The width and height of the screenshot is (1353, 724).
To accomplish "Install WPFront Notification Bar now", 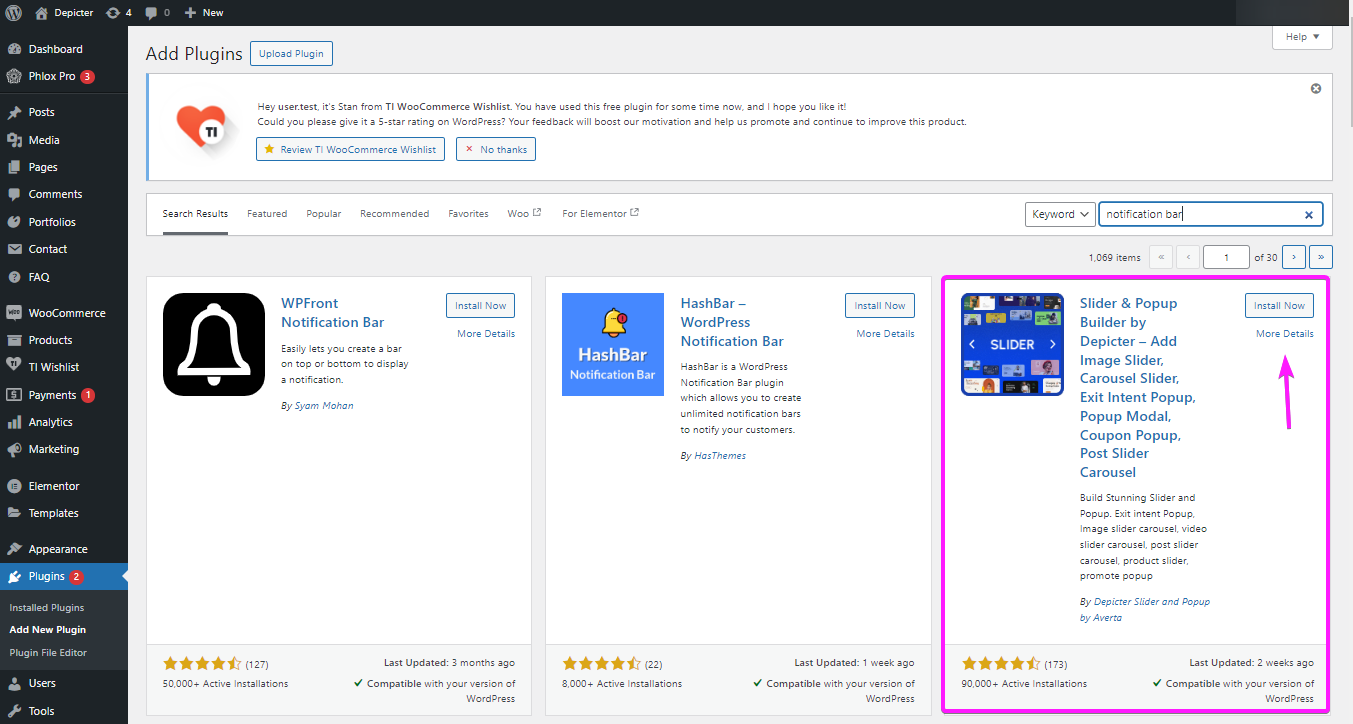I will [x=481, y=306].
